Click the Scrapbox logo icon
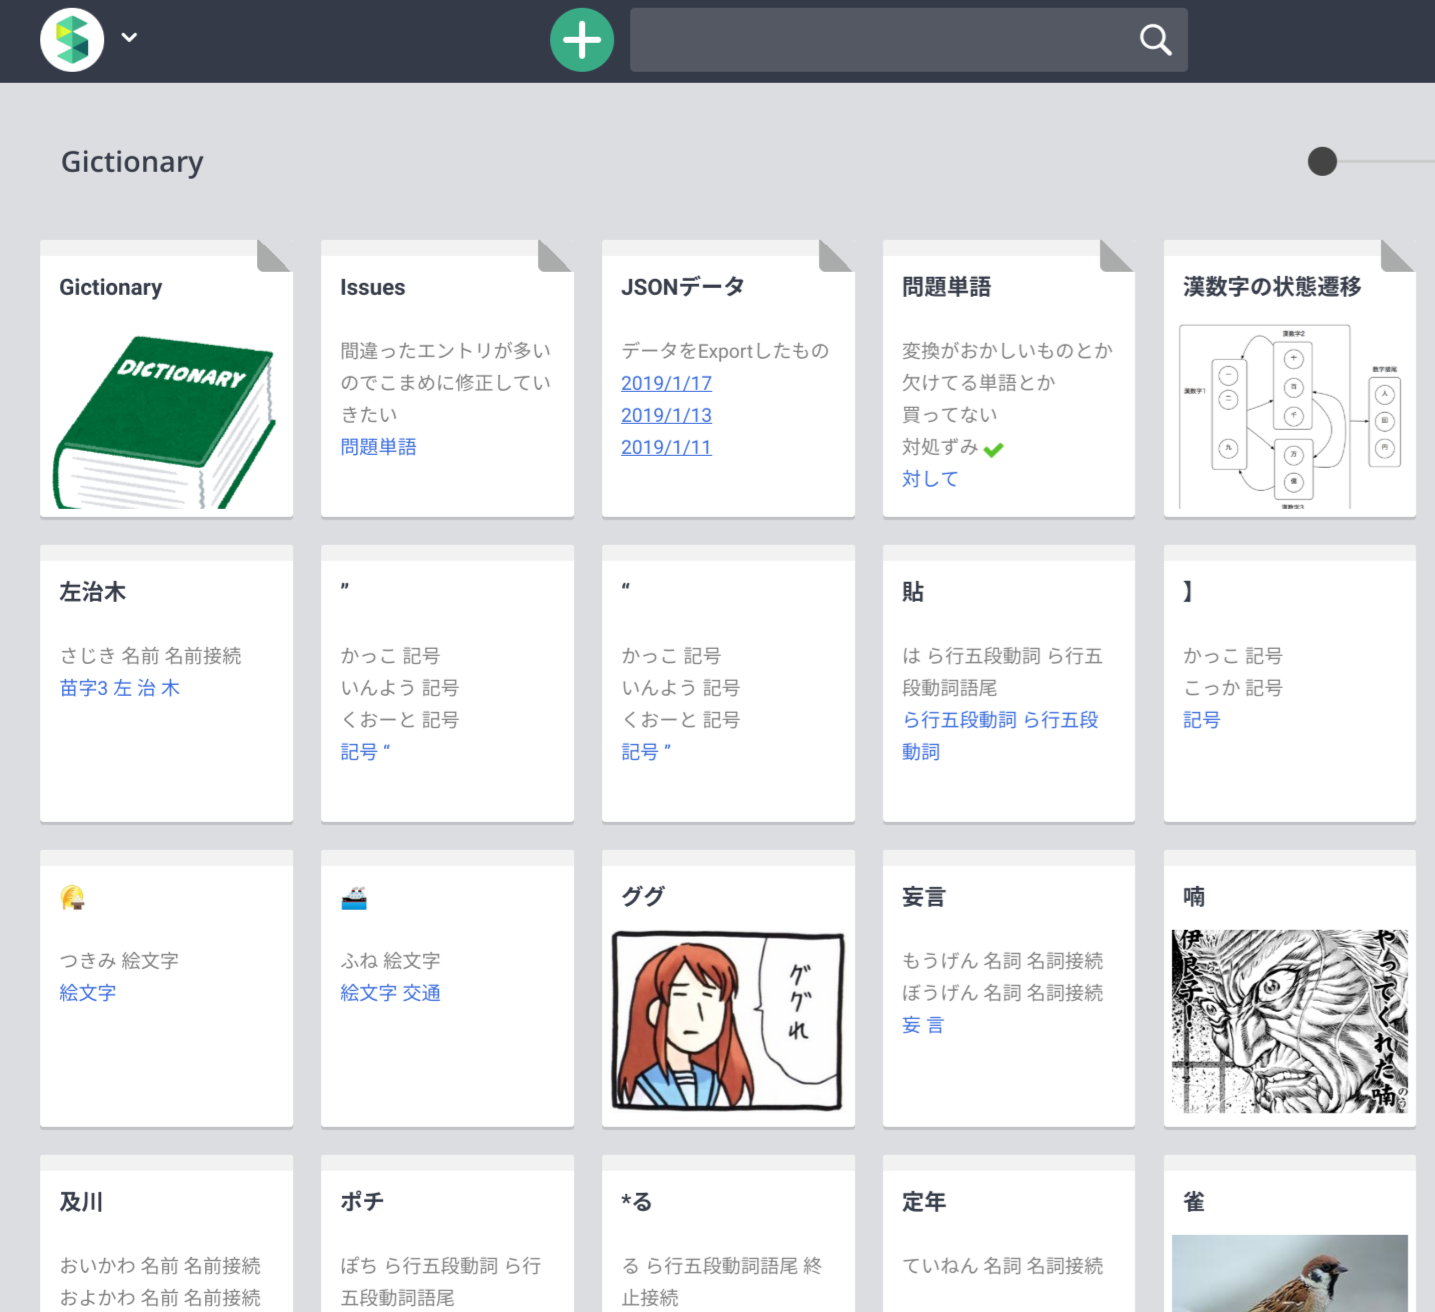This screenshot has width=1435, height=1312. (x=72, y=40)
